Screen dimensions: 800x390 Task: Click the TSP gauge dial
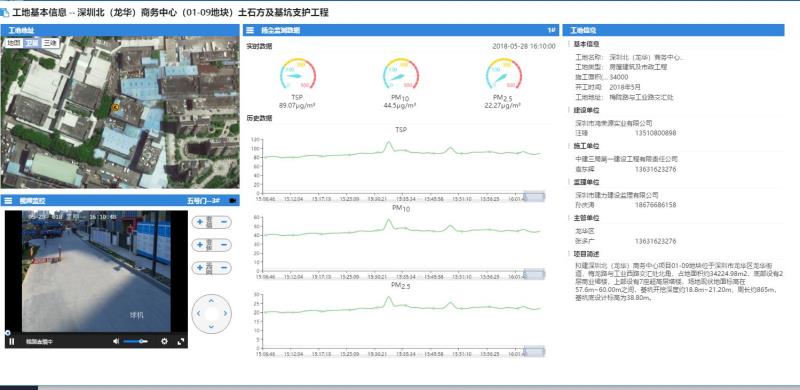click(297, 75)
